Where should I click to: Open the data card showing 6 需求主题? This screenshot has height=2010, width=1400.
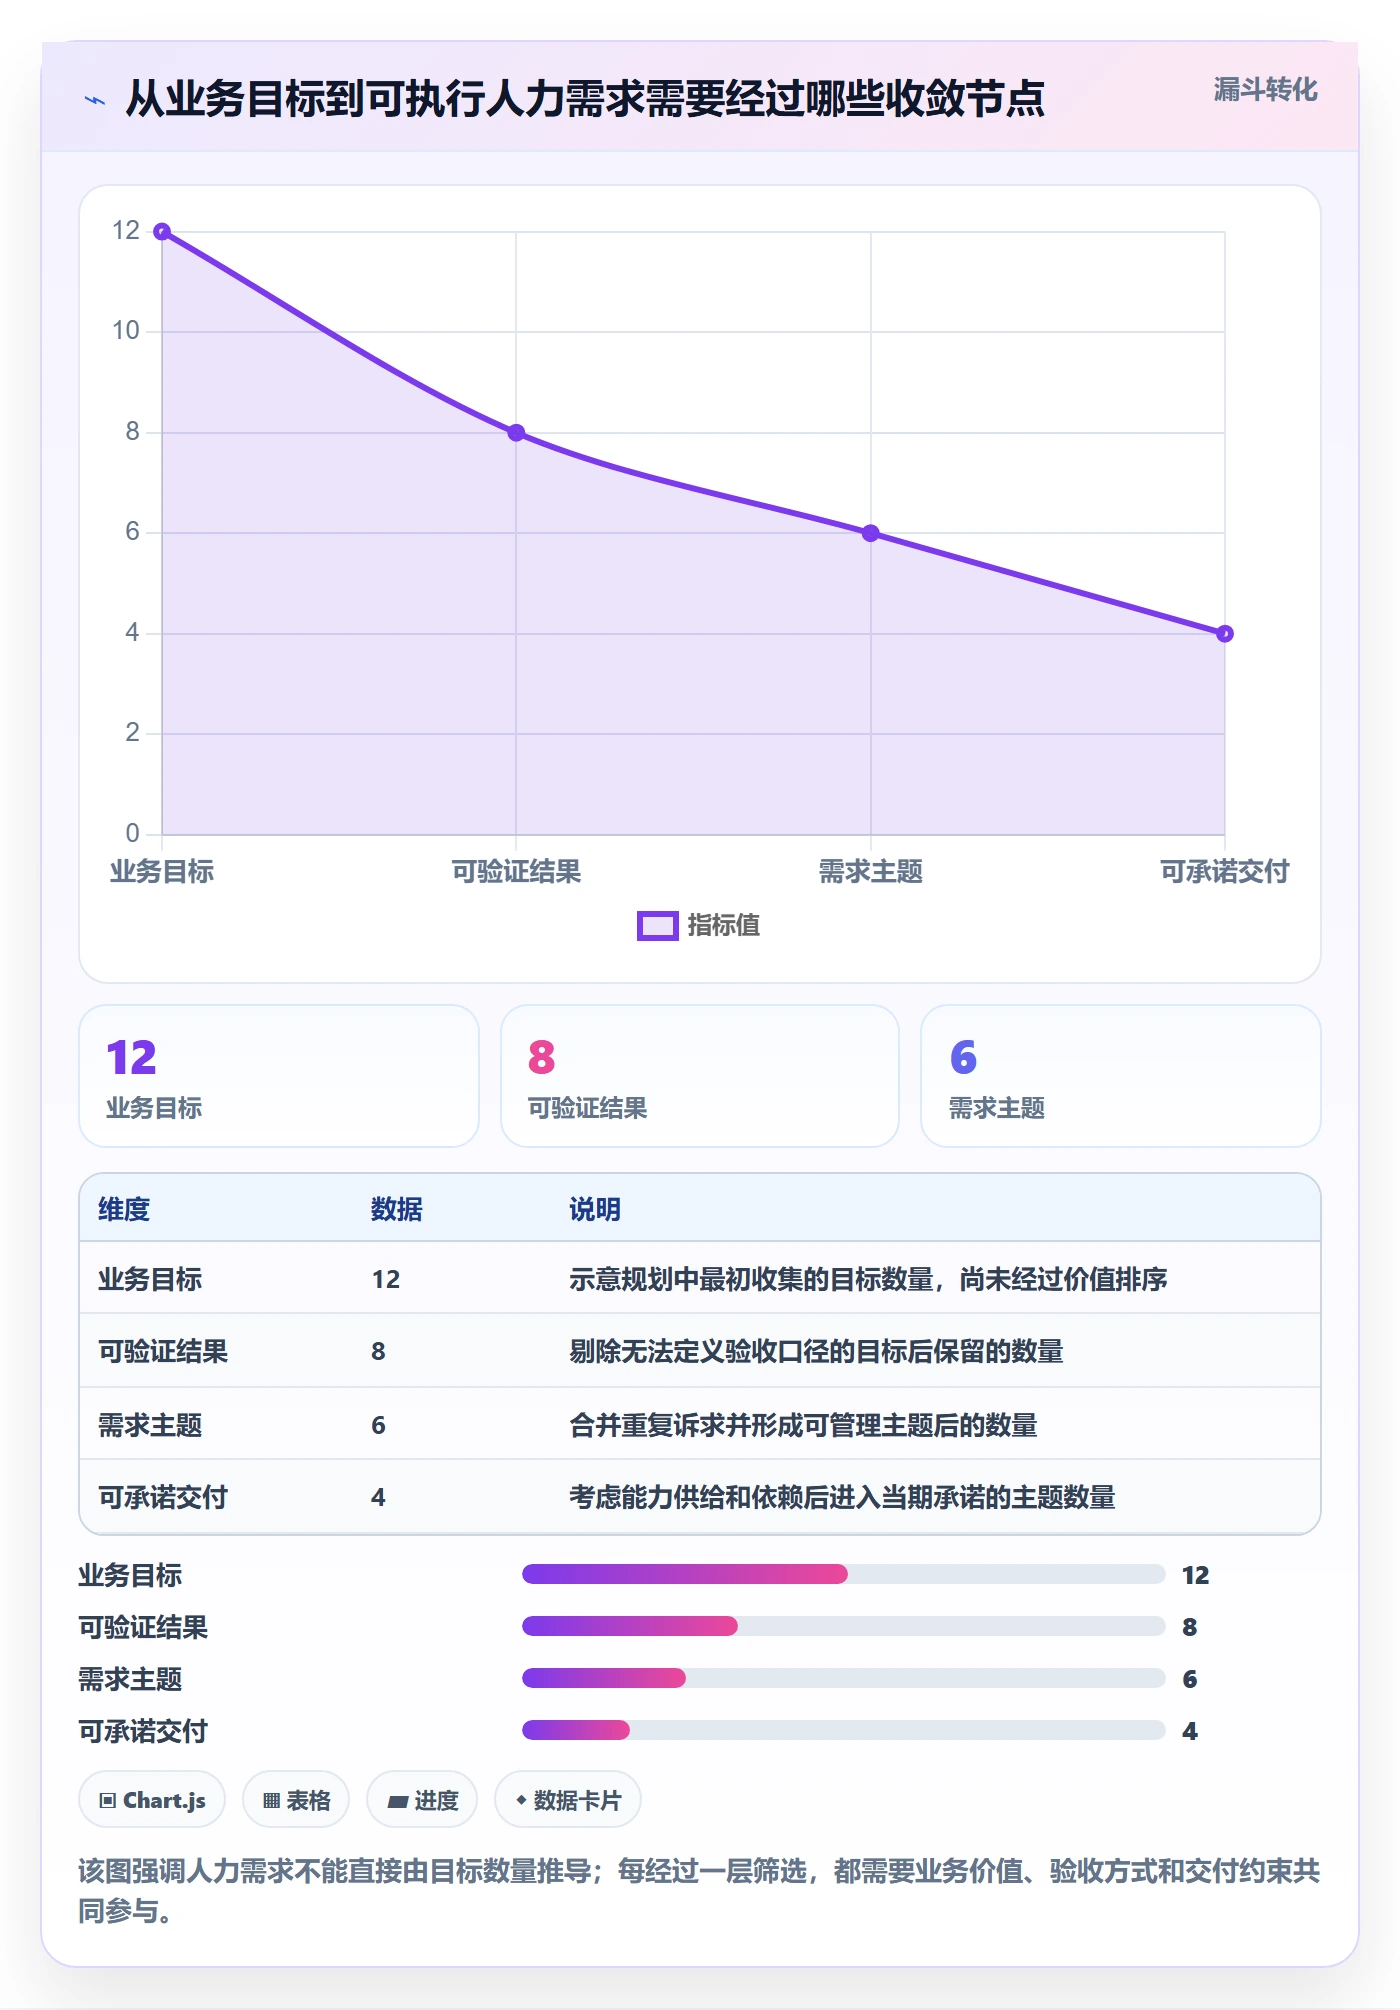pyautogui.click(x=1121, y=1076)
